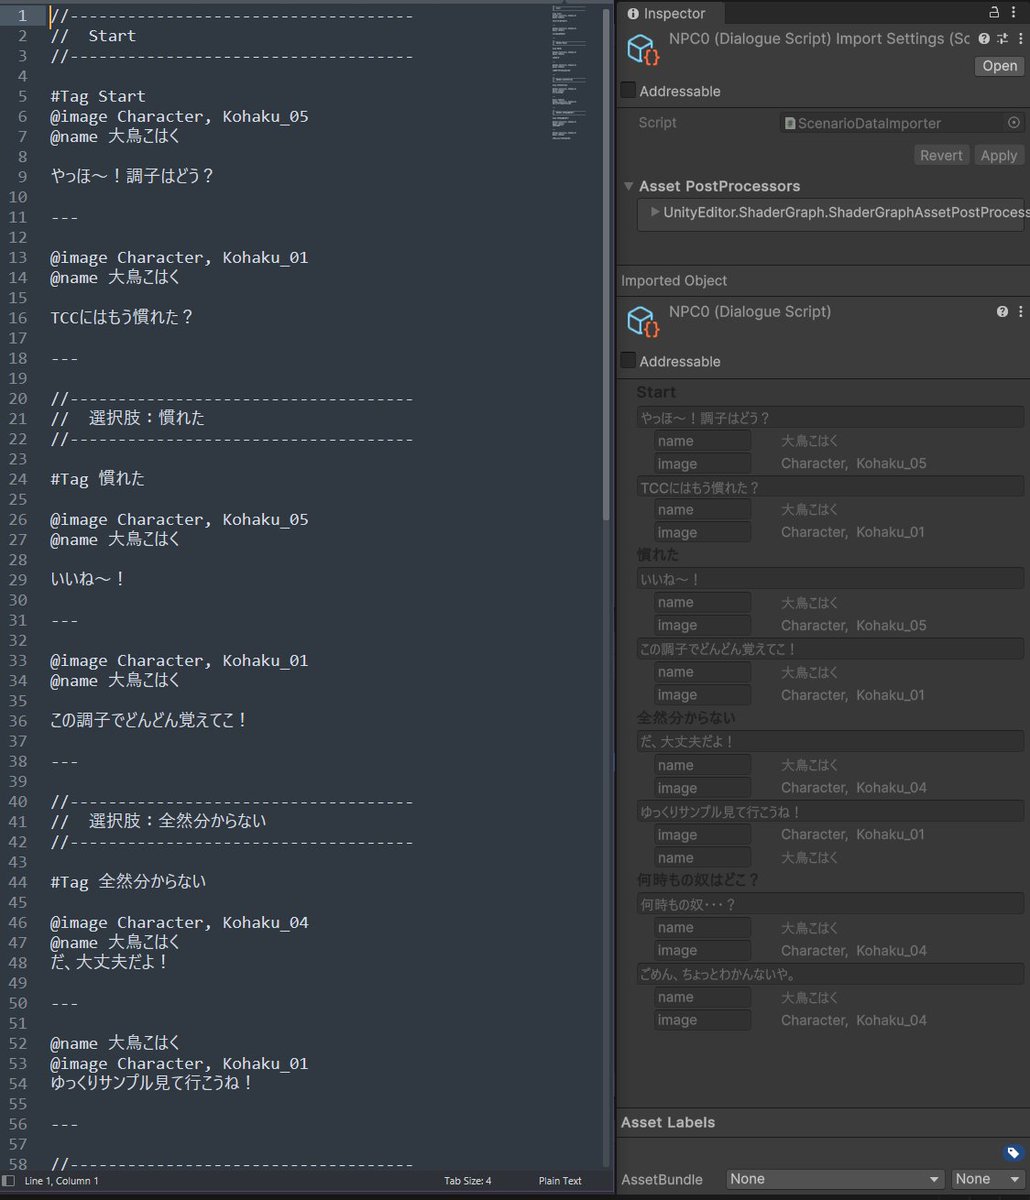Open help for the imported NPC0 Dialogue Script
Viewport: 1030px width, 1200px height.
(1002, 312)
